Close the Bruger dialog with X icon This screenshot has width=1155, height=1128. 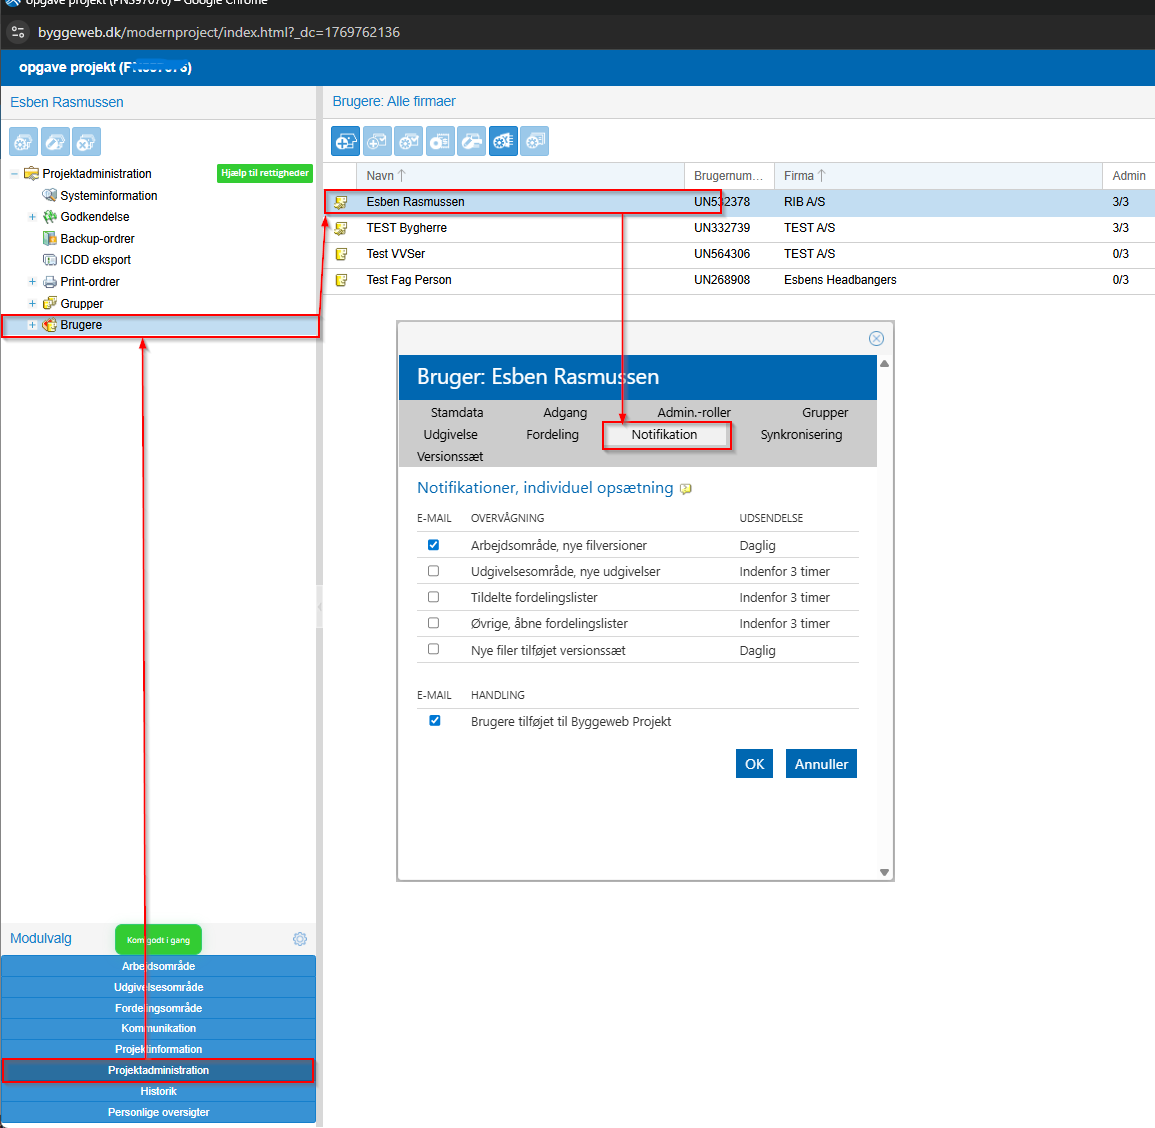pos(876,338)
